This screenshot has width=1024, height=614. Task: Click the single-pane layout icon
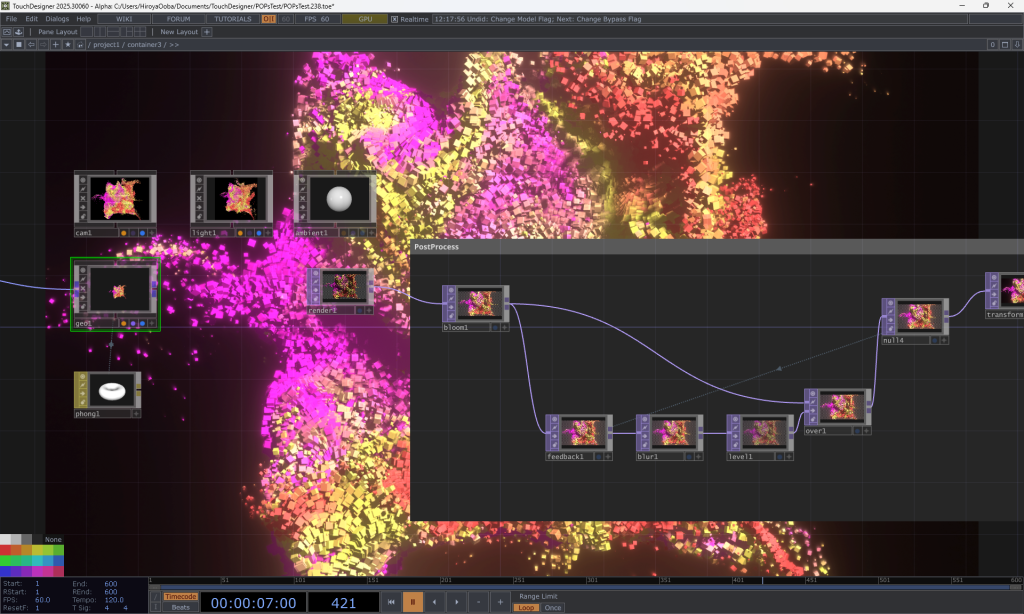[x=88, y=31]
